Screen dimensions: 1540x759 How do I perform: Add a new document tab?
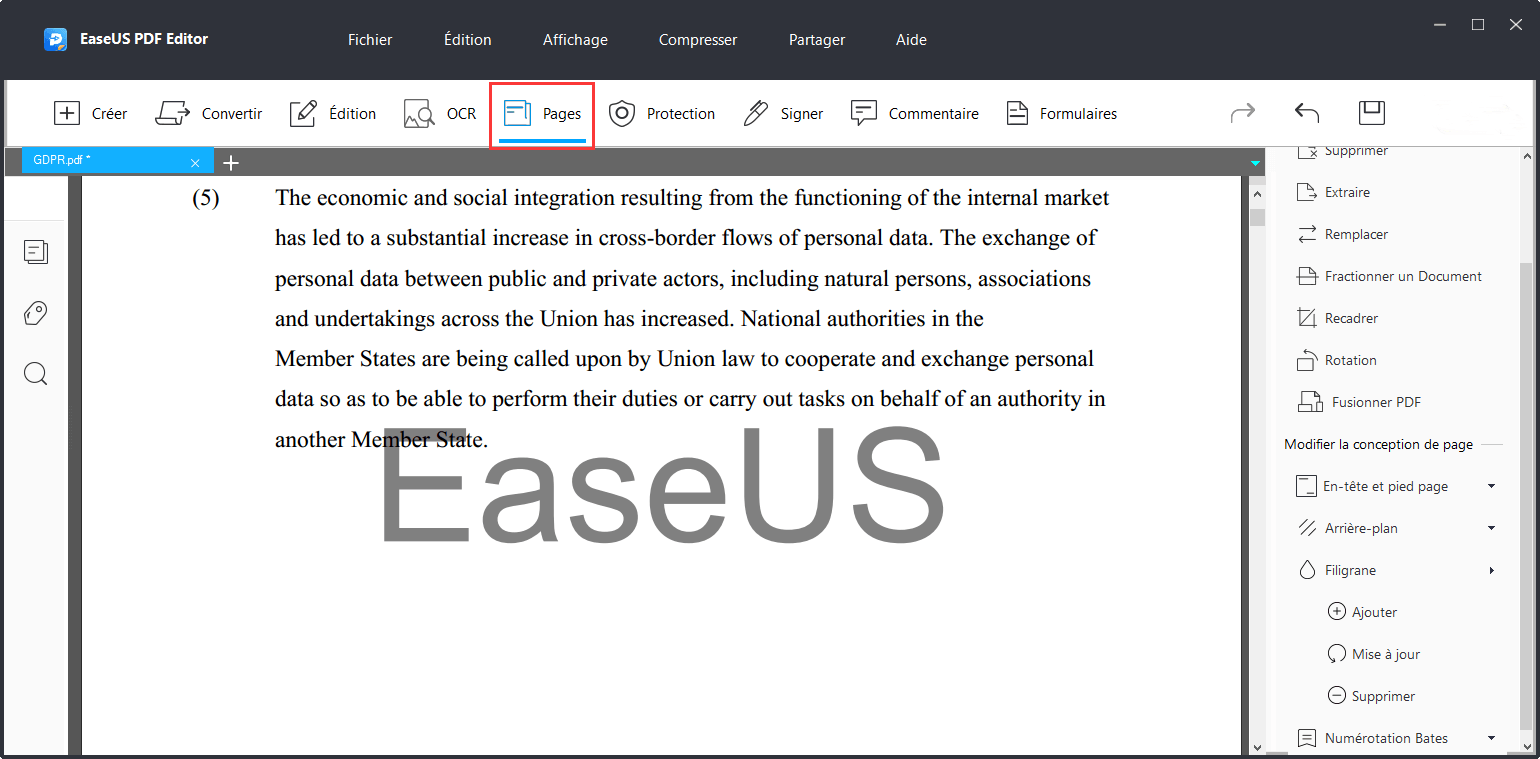[x=231, y=162]
